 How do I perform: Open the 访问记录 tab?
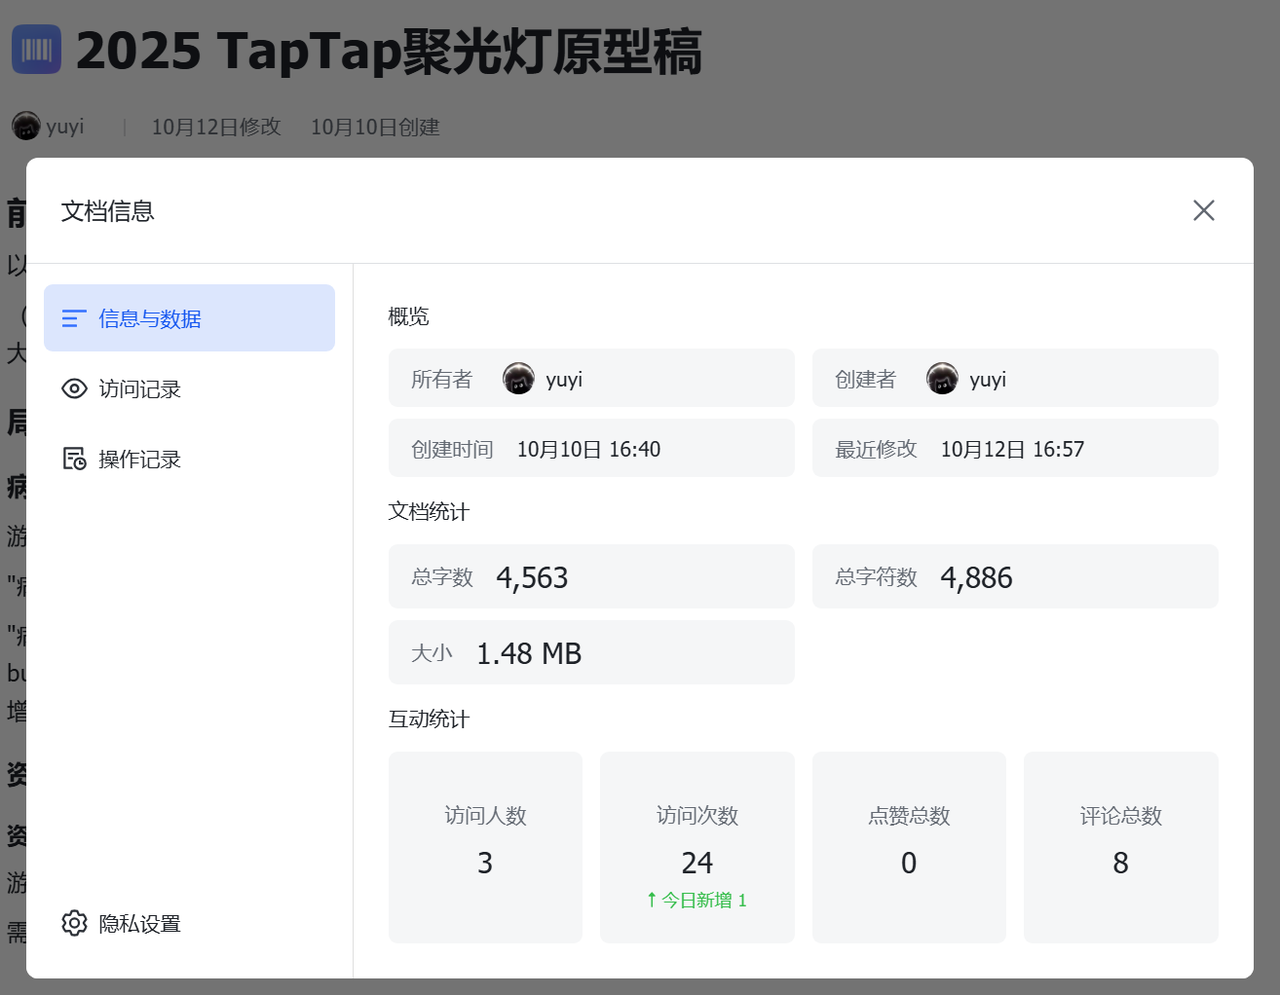(x=189, y=388)
